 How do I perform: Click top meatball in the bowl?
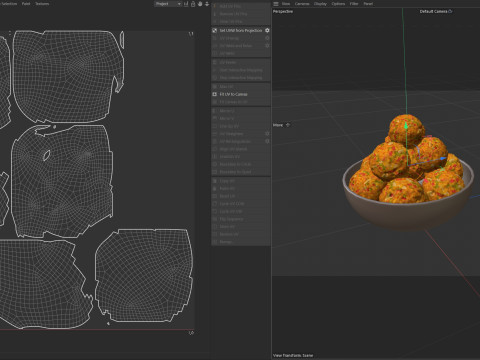click(406, 129)
